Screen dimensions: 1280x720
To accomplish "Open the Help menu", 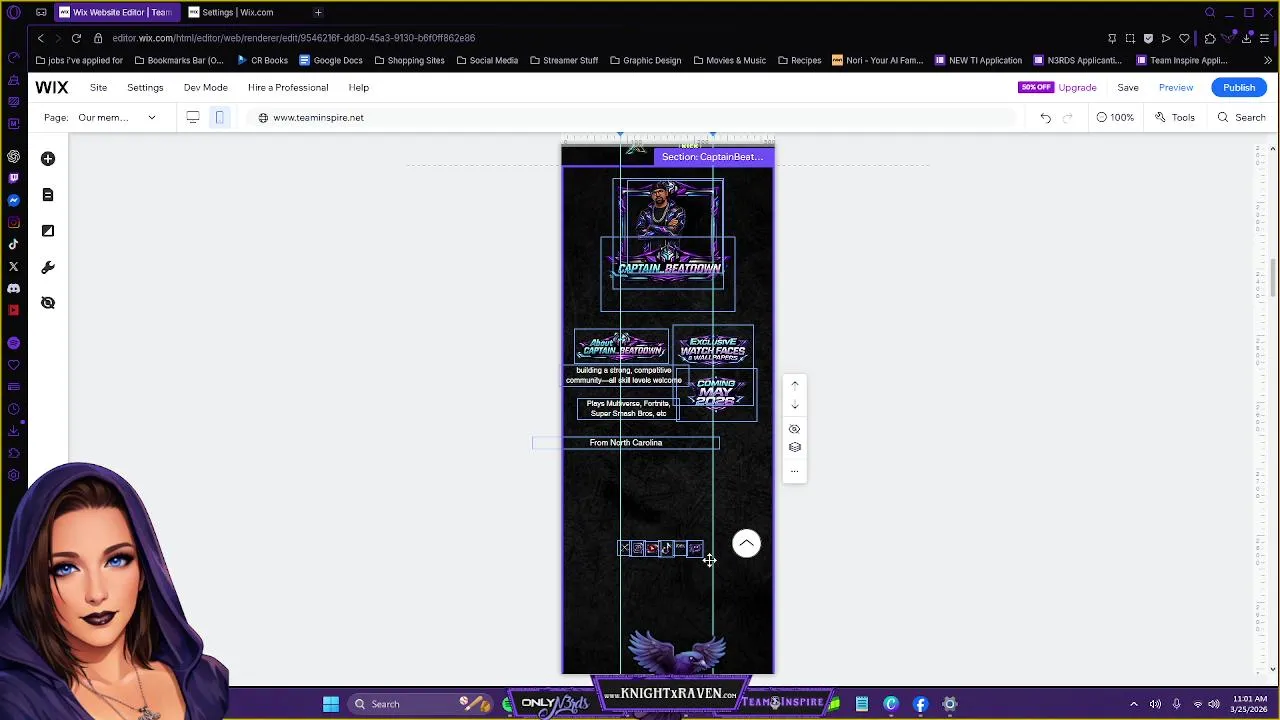I will pyautogui.click(x=358, y=88).
